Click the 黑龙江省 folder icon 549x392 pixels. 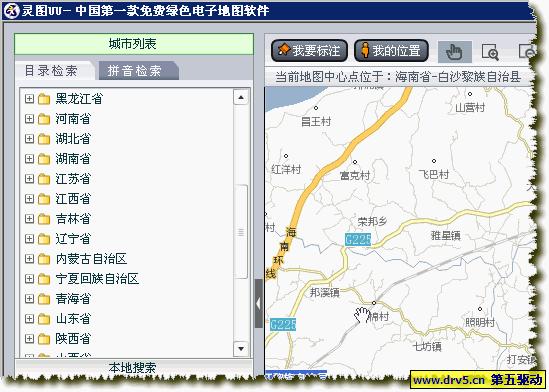[x=44, y=99]
